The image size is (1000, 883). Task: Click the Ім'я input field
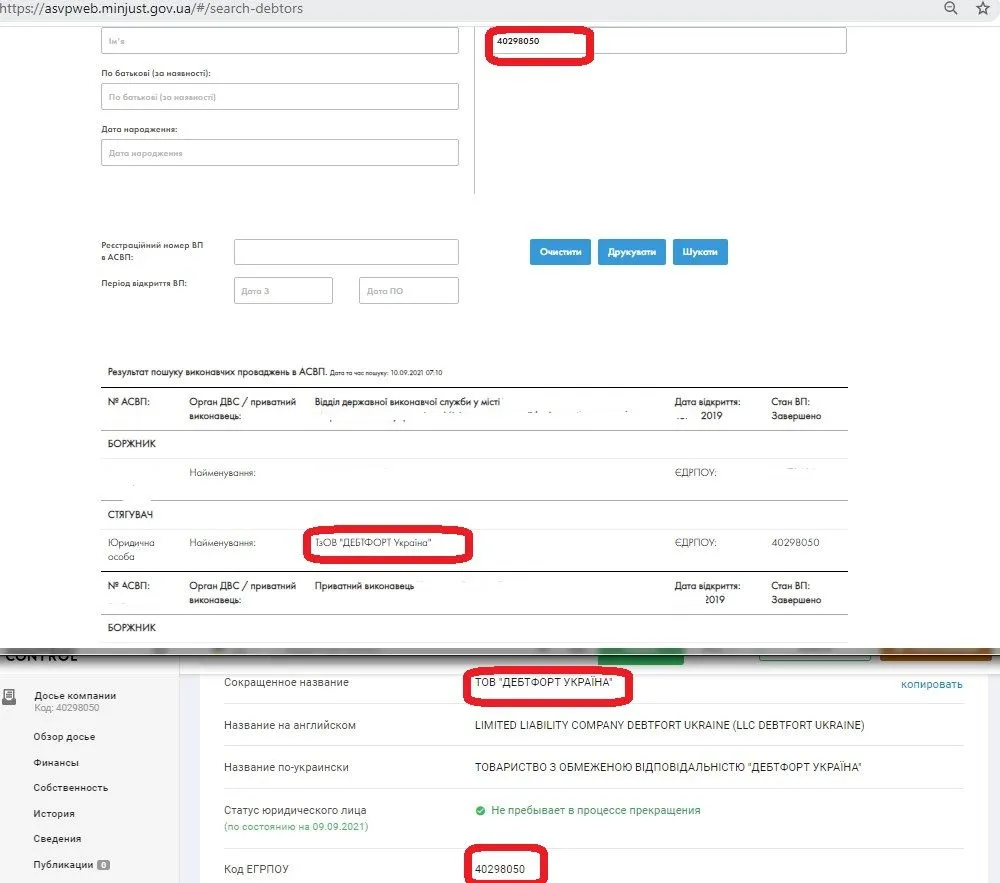279,41
